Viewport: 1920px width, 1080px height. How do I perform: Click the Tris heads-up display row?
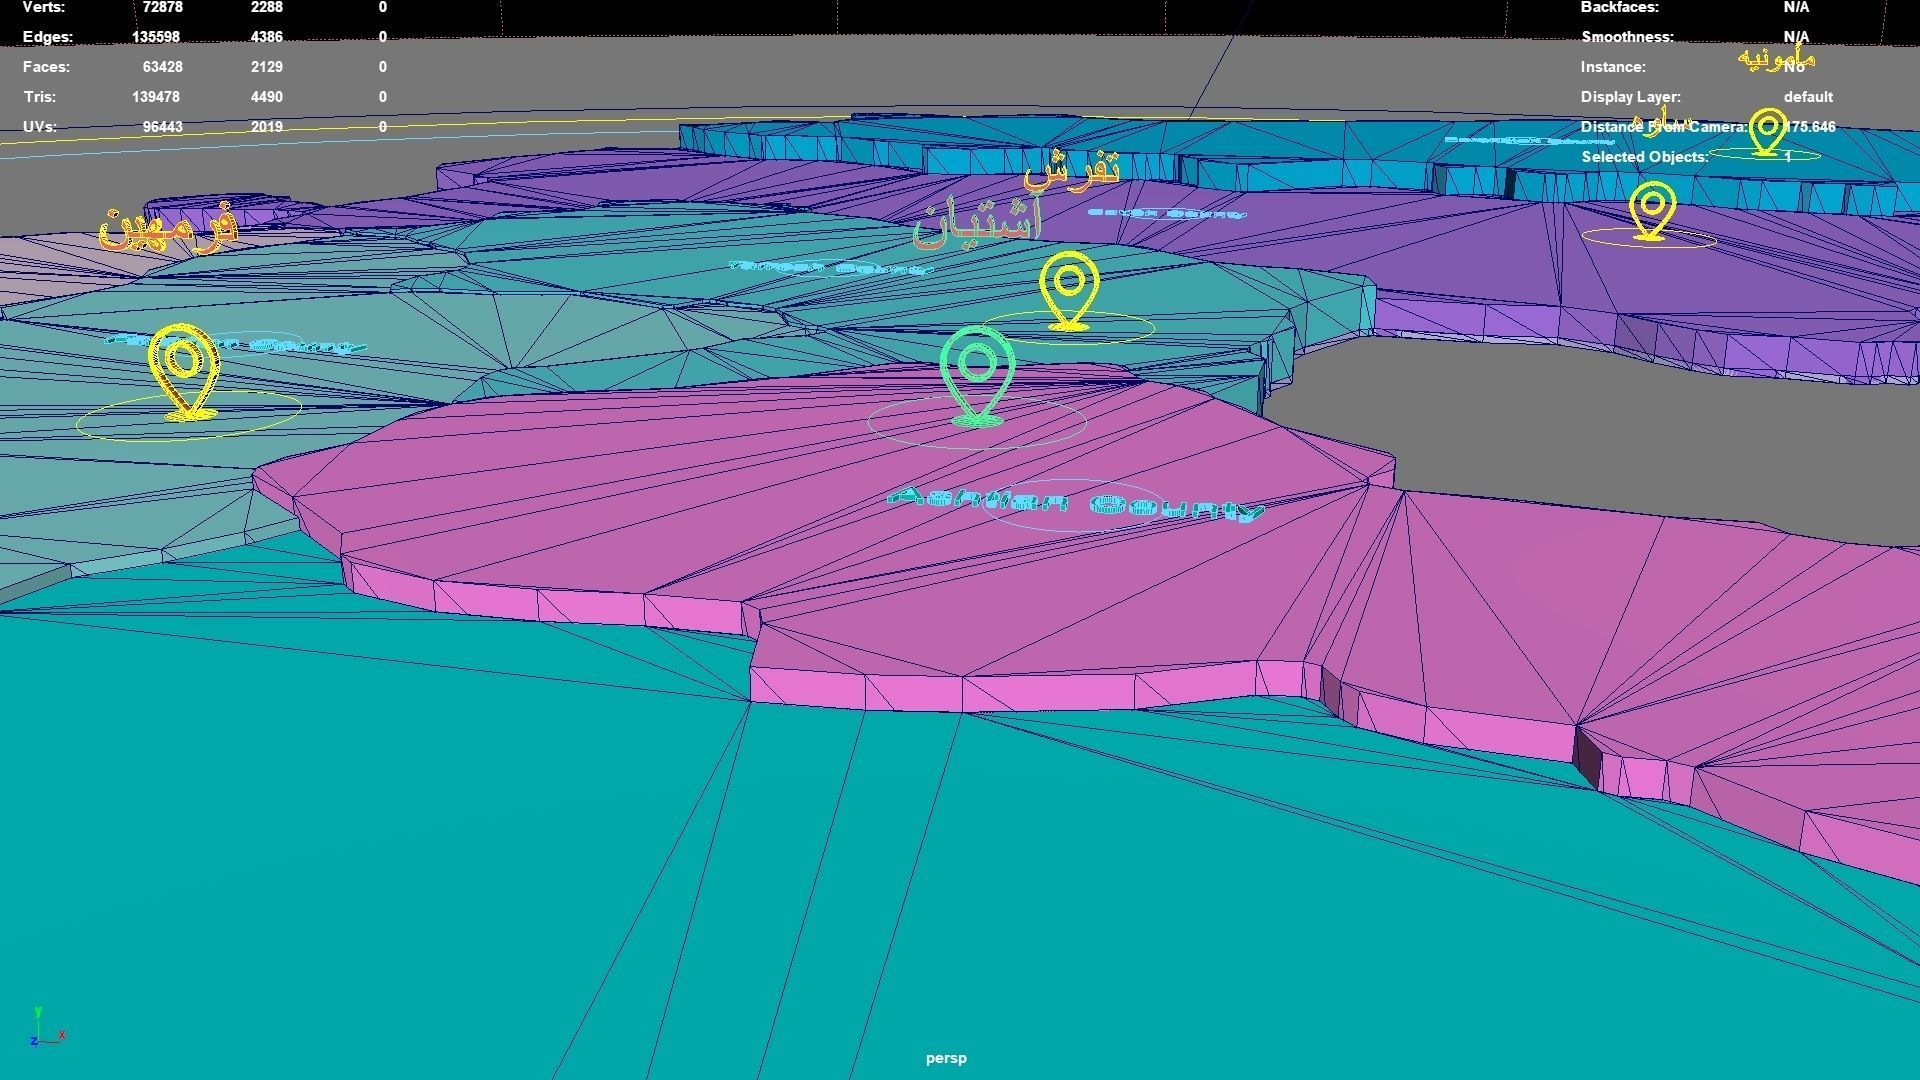40,97
